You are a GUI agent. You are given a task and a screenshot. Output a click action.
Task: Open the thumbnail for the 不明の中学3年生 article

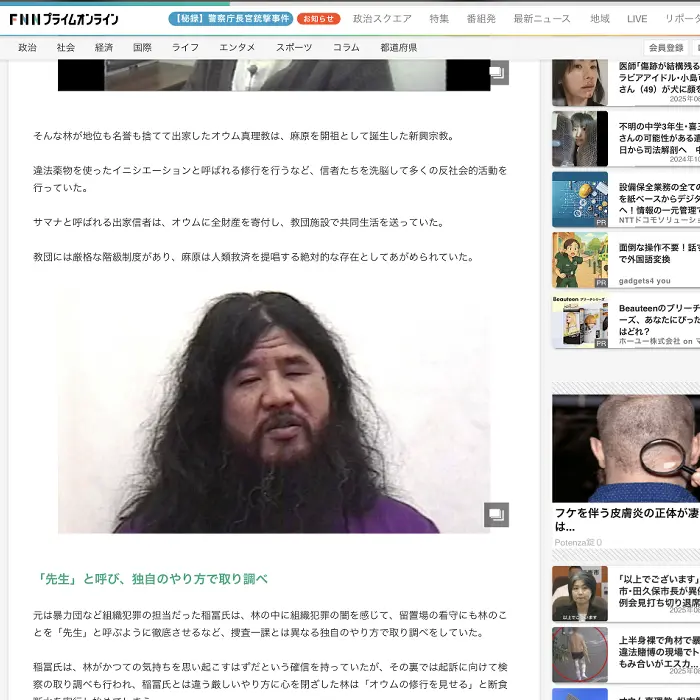579,139
